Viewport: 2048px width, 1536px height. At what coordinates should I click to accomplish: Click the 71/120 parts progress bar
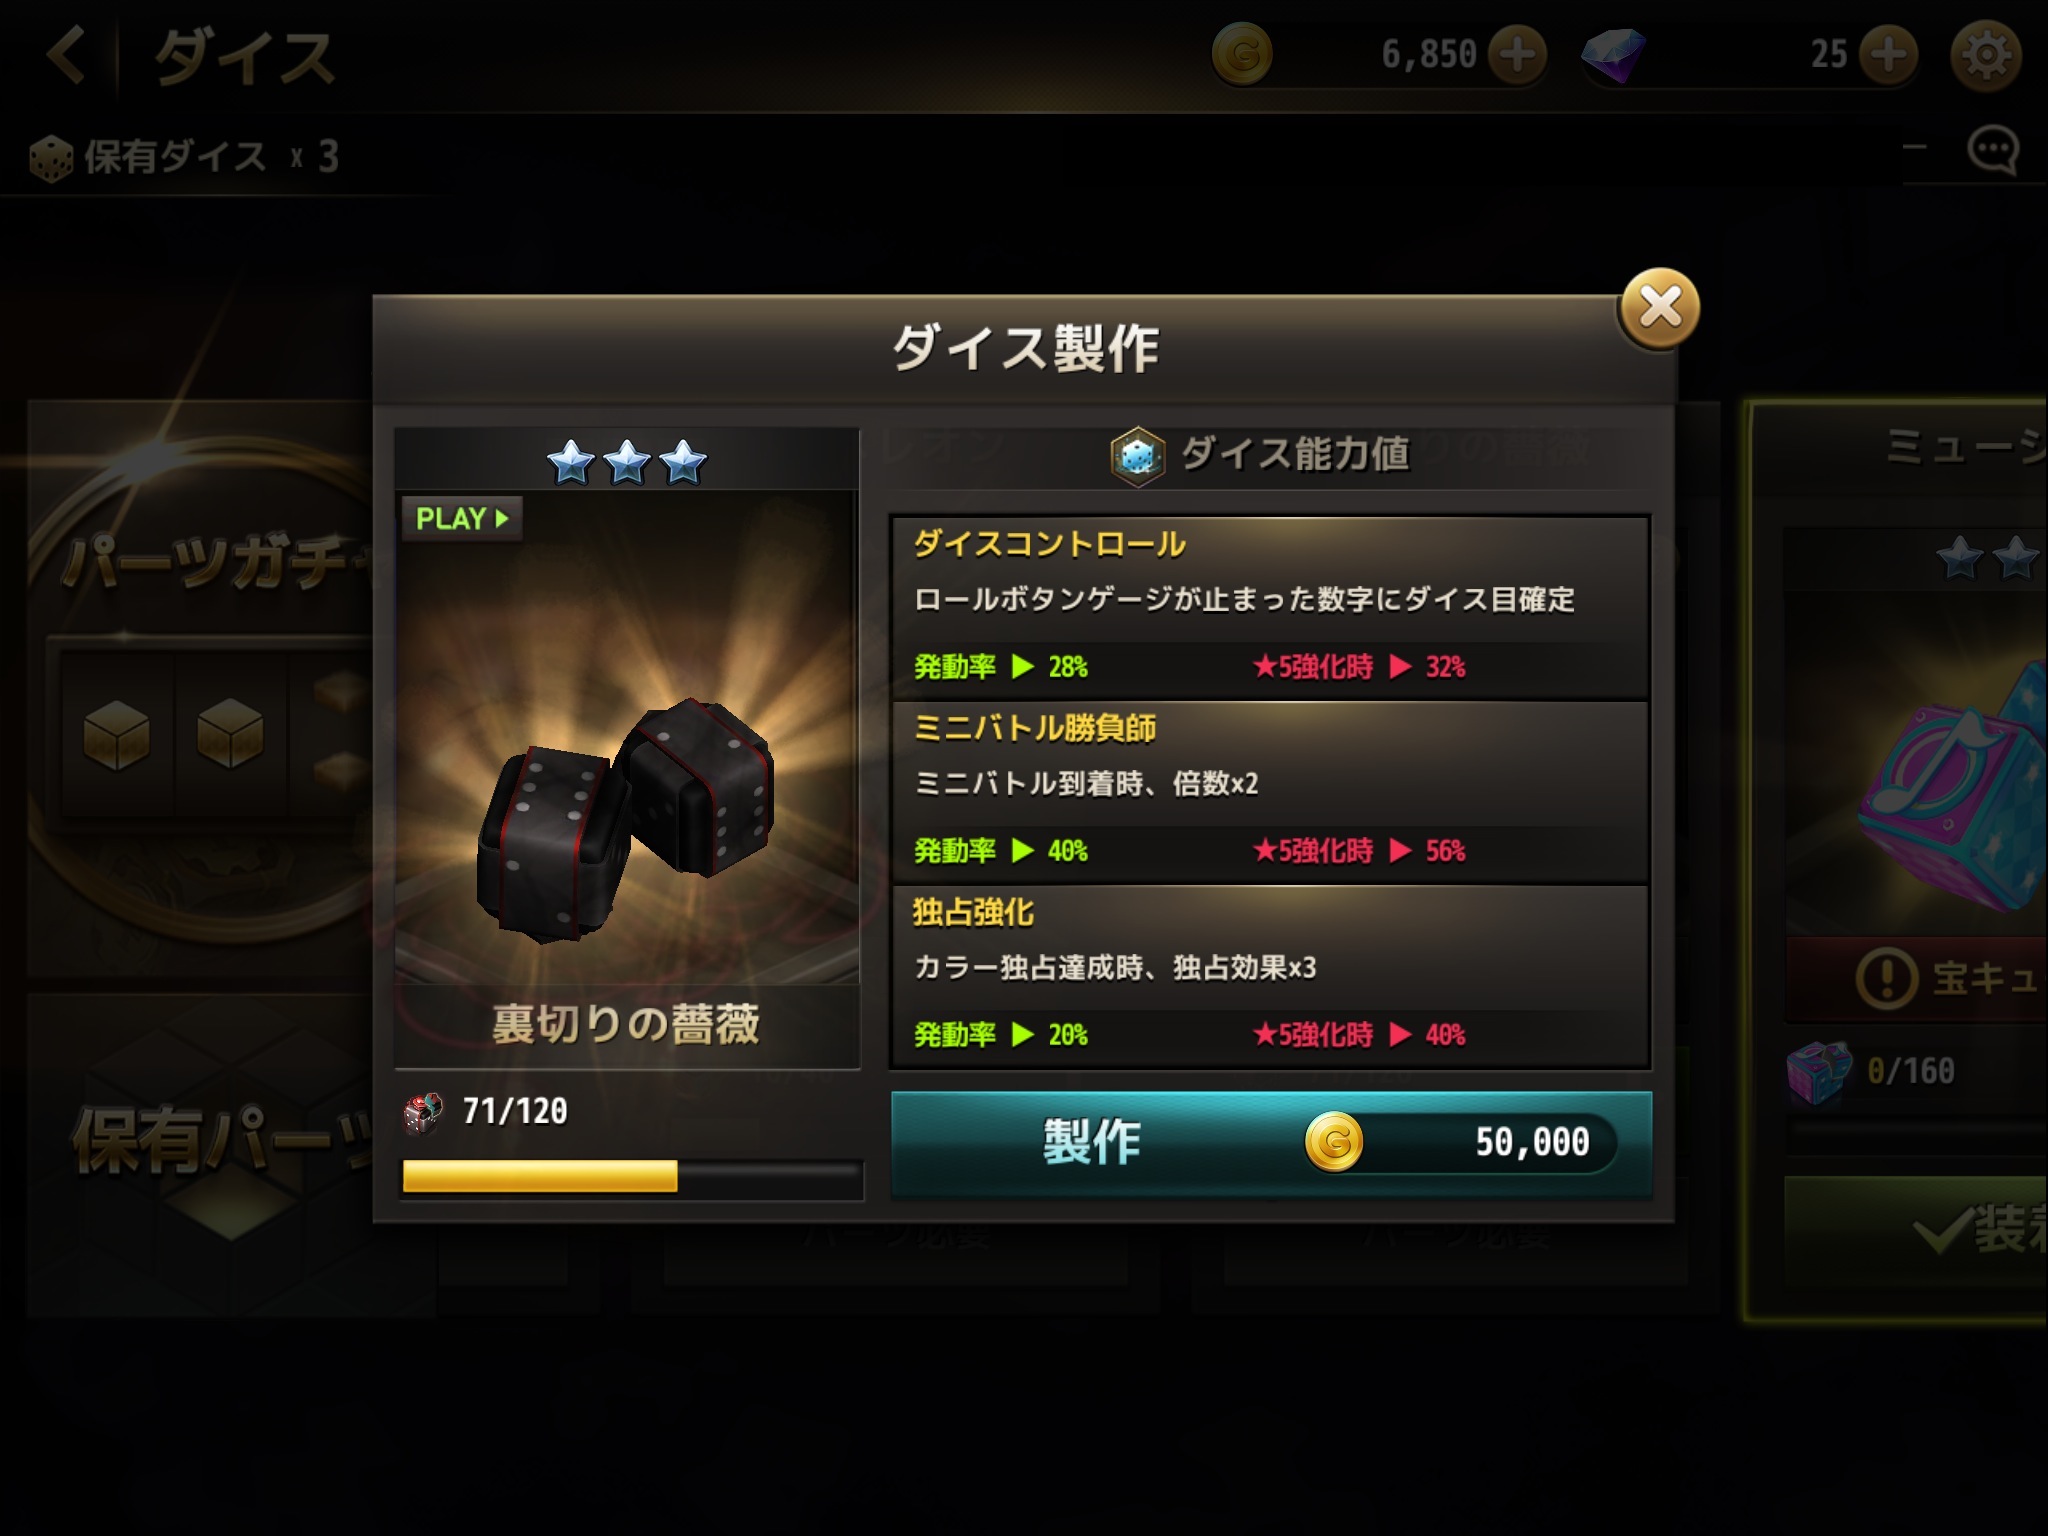coord(631,1177)
